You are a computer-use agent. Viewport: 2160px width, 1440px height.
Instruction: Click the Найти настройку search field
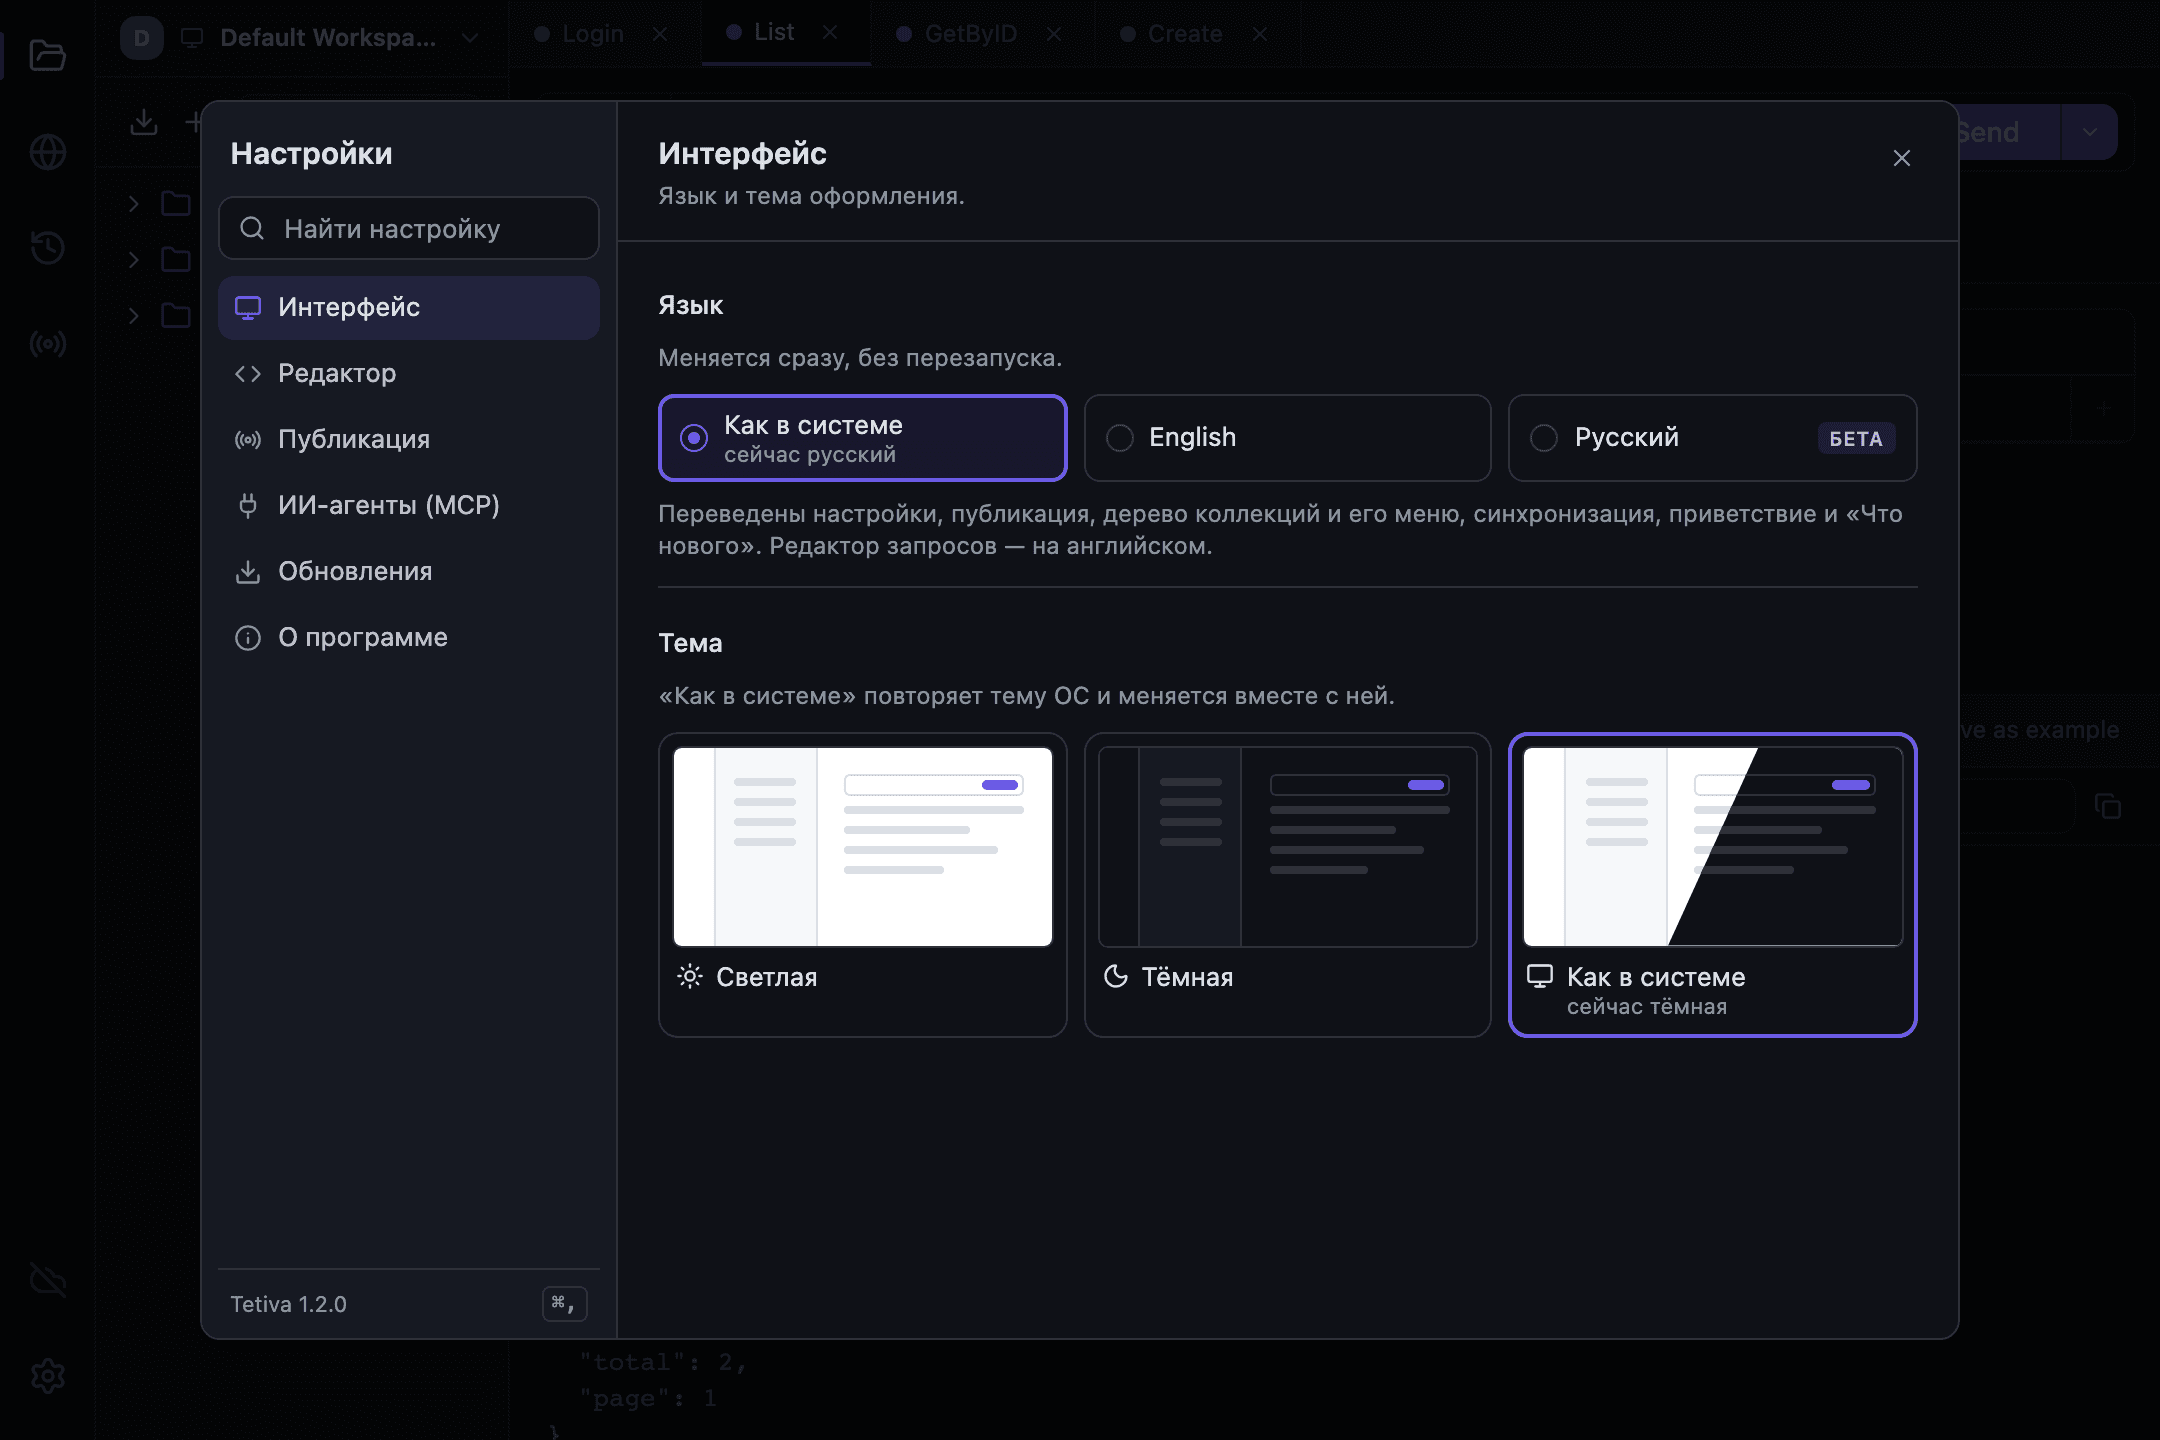point(409,228)
